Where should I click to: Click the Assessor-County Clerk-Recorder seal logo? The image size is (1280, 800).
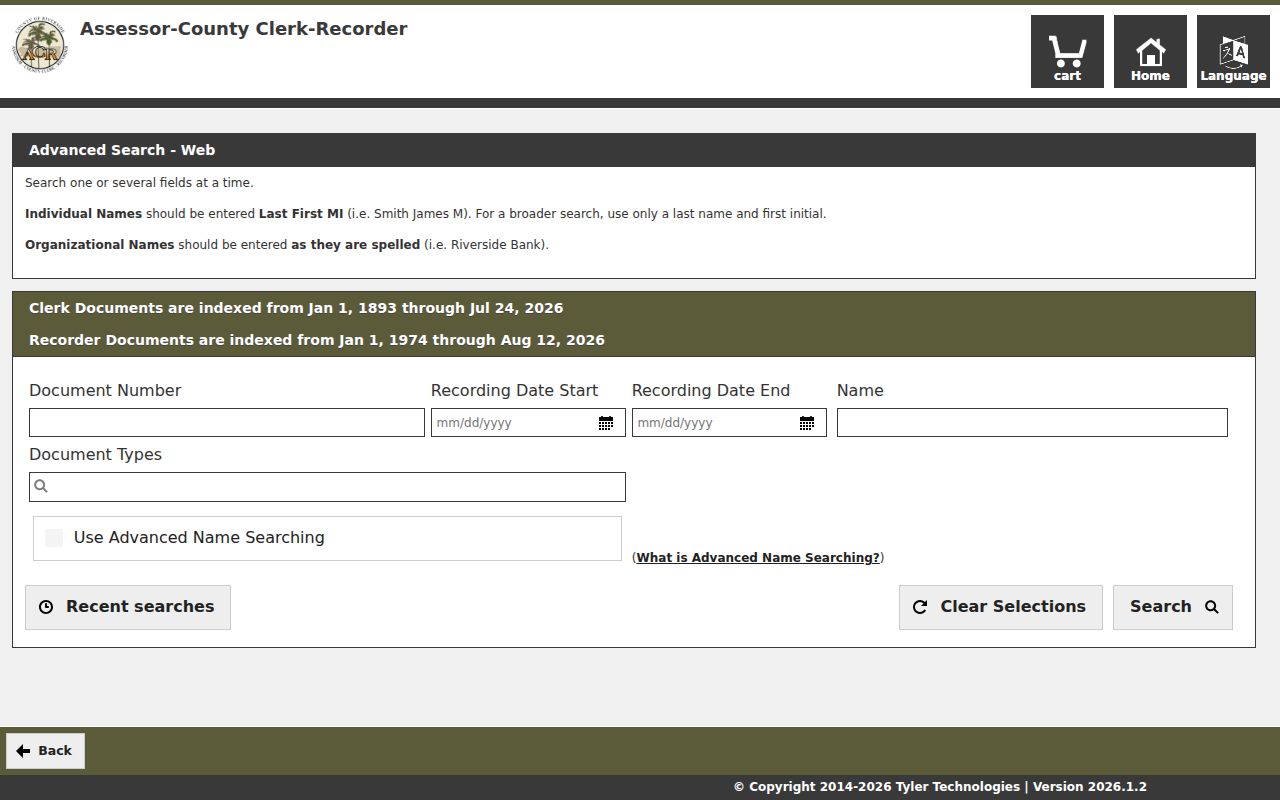40,45
